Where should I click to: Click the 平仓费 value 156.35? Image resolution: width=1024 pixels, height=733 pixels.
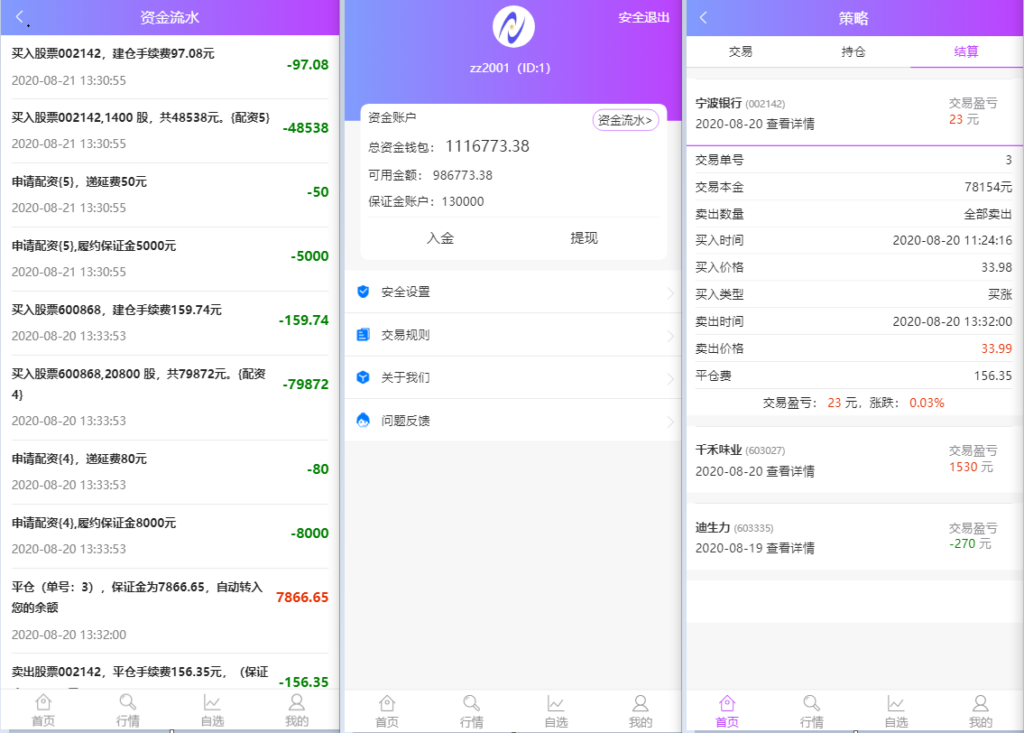(x=993, y=376)
